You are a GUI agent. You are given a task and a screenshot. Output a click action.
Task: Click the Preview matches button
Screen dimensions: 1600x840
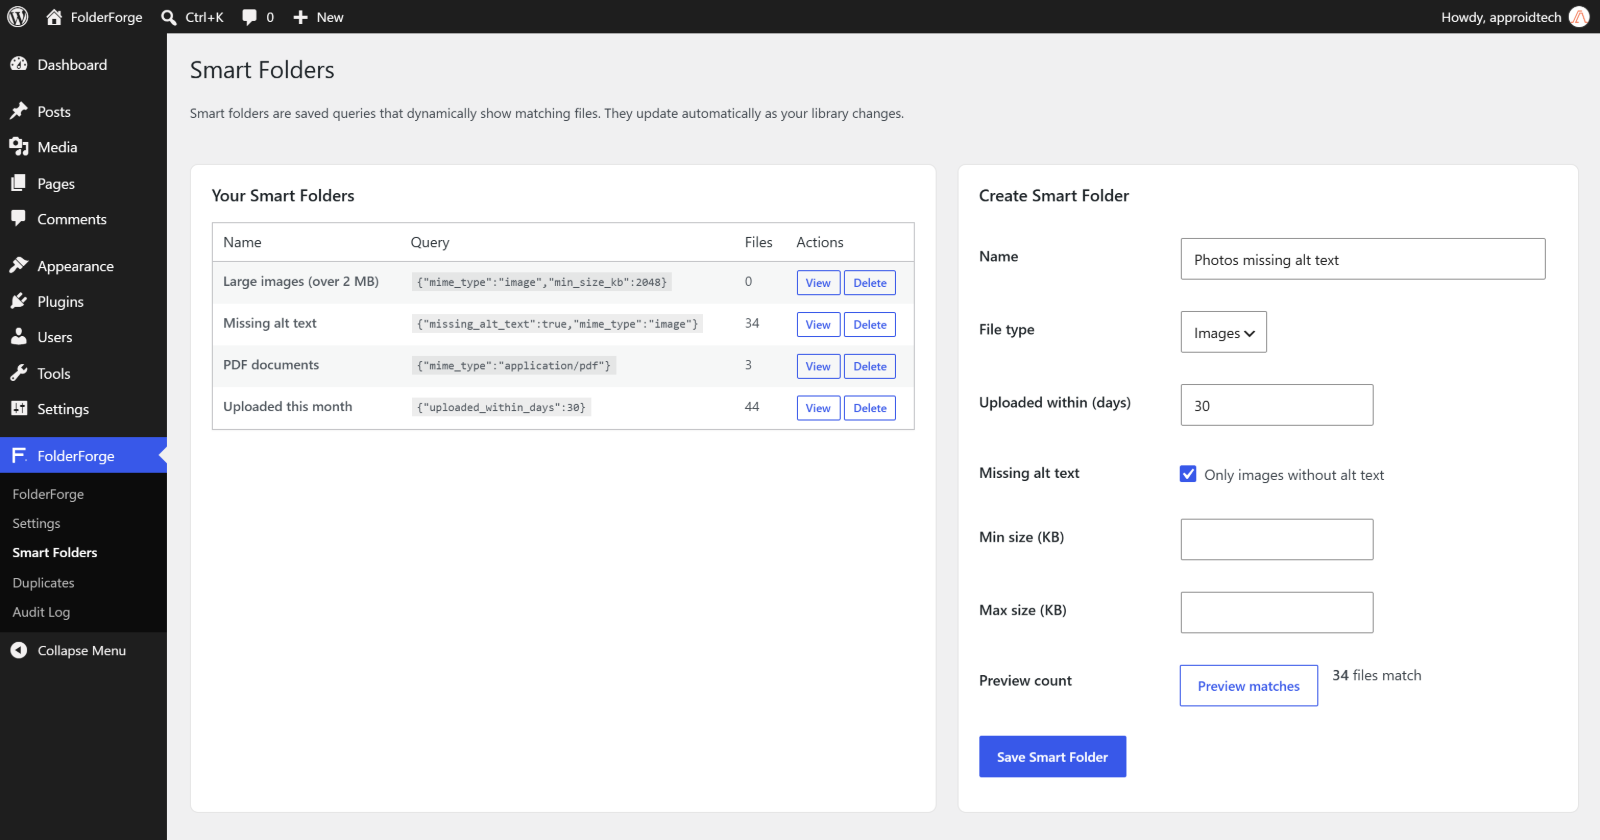tap(1249, 686)
